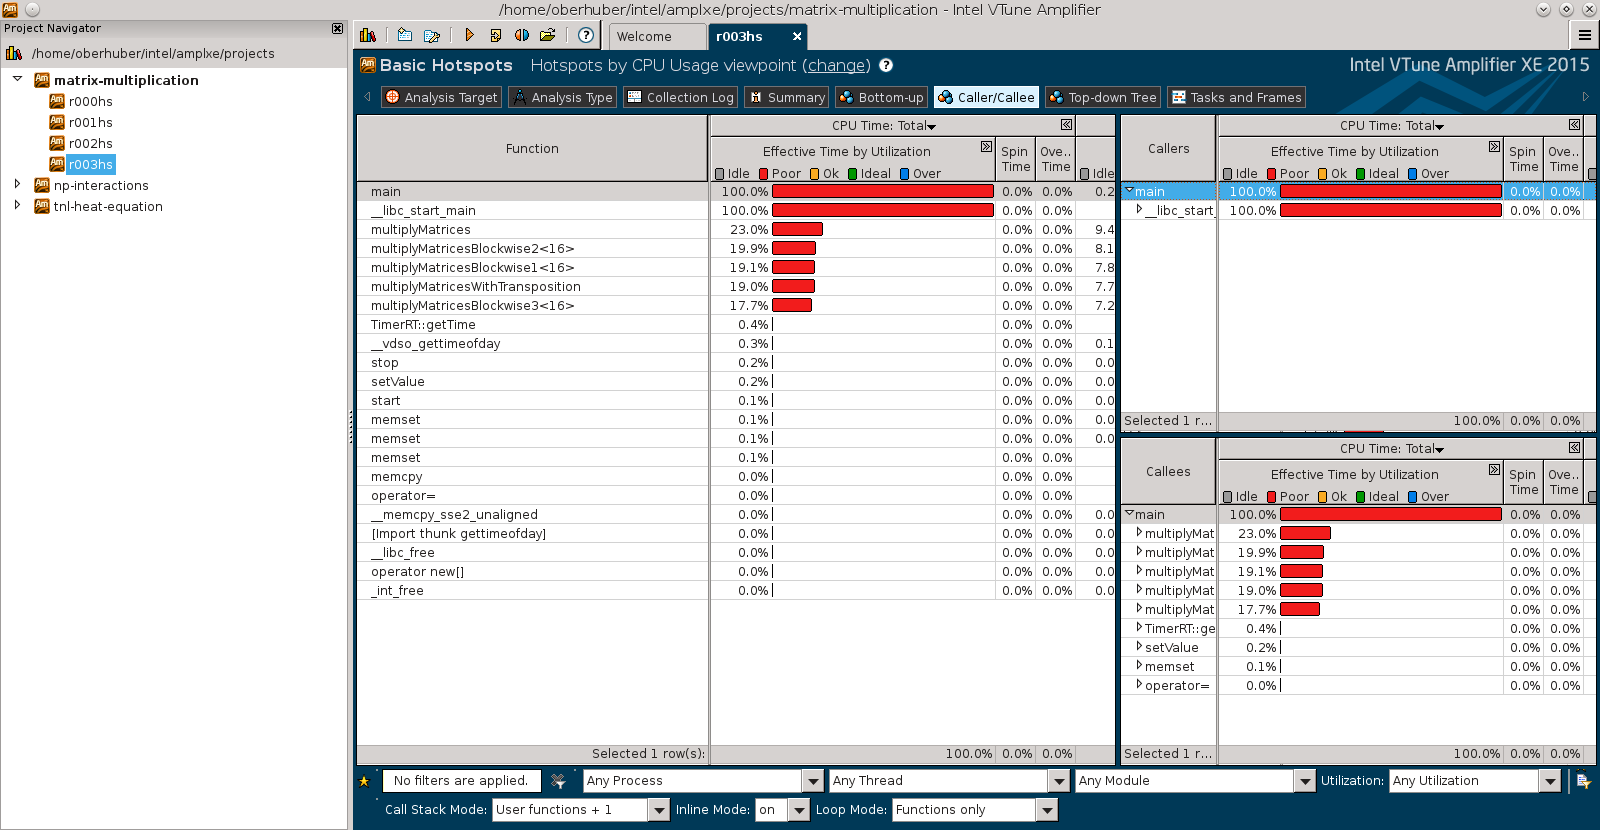
Task: Open the Project Properties toolbar icon
Action: (x=431, y=35)
